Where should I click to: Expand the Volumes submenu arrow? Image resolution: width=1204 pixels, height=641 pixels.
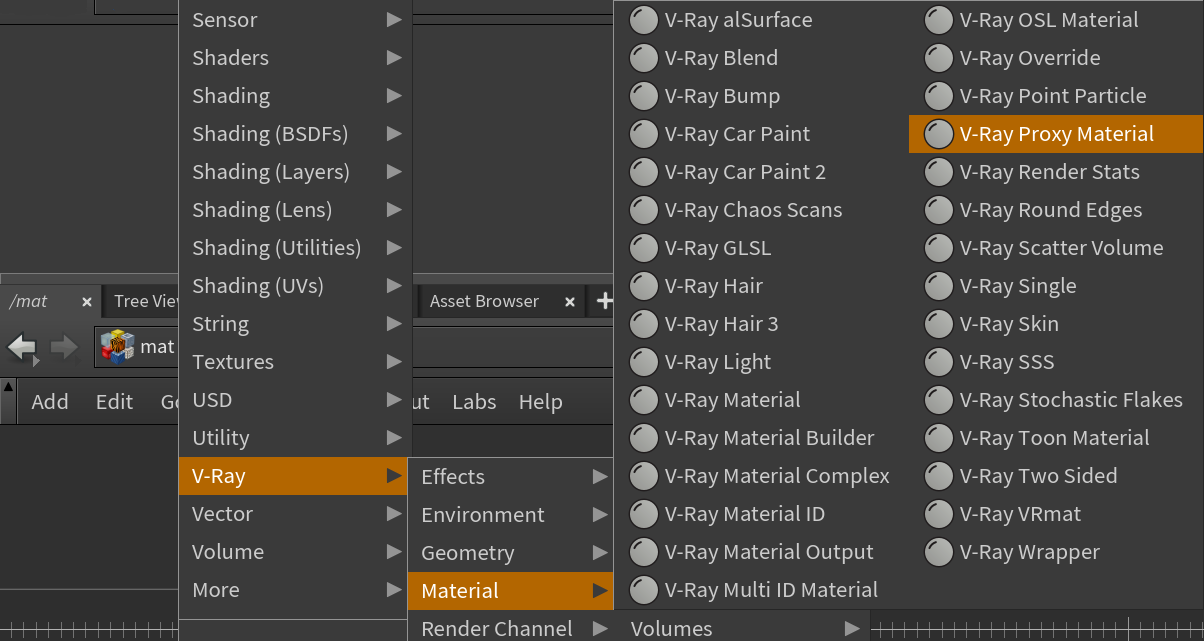852,629
